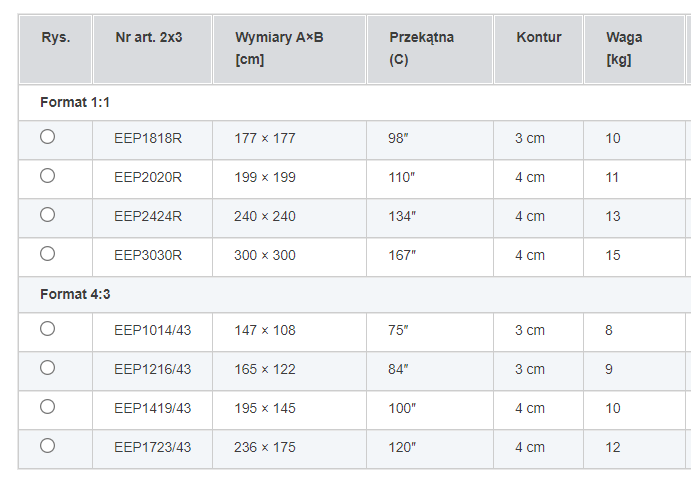Pick the radio button for EEP1723/43

tap(47, 446)
